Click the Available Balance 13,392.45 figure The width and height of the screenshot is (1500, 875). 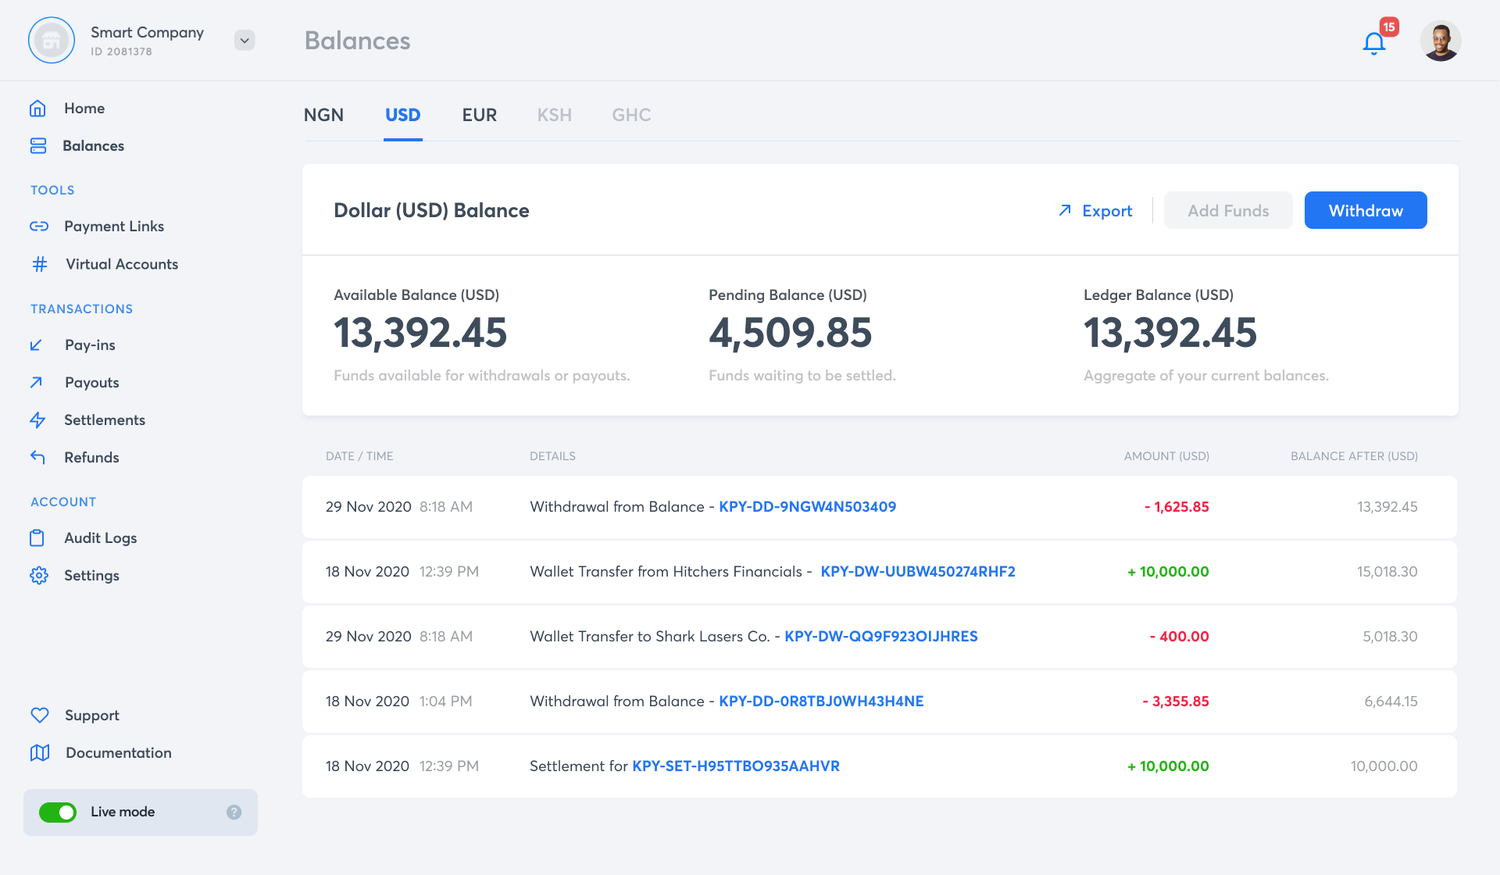pos(420,333)
